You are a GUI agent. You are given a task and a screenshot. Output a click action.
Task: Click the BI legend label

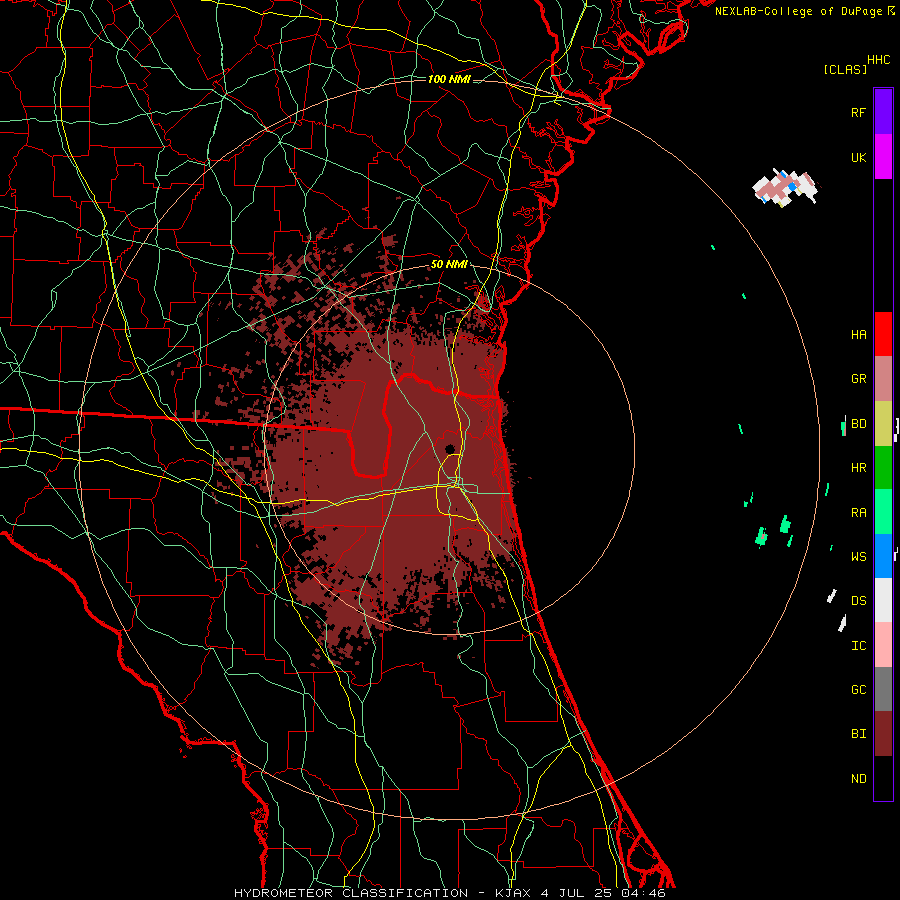[858, 734]
